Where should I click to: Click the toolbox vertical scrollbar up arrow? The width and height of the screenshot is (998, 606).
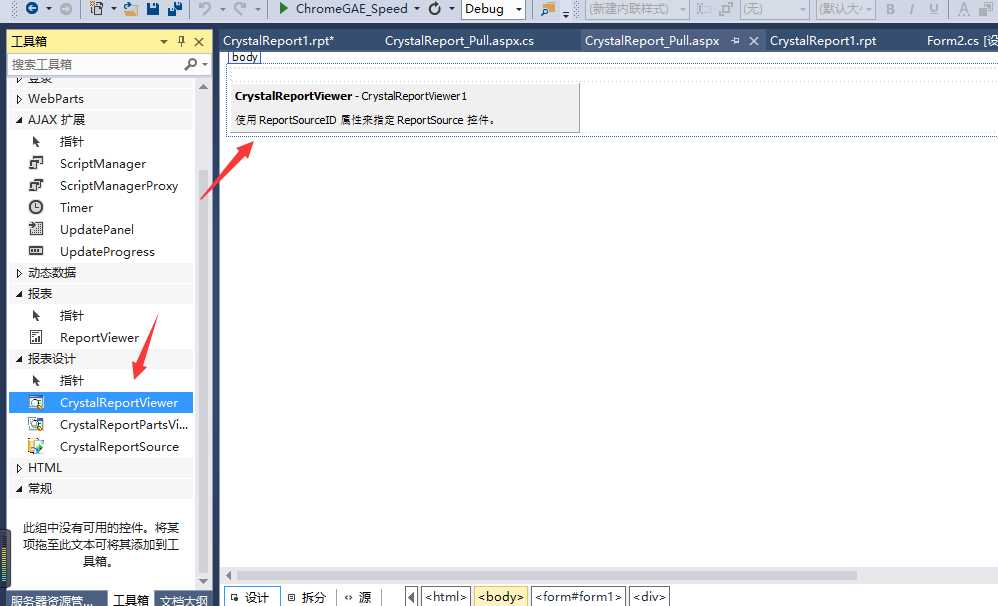(203, 86)
